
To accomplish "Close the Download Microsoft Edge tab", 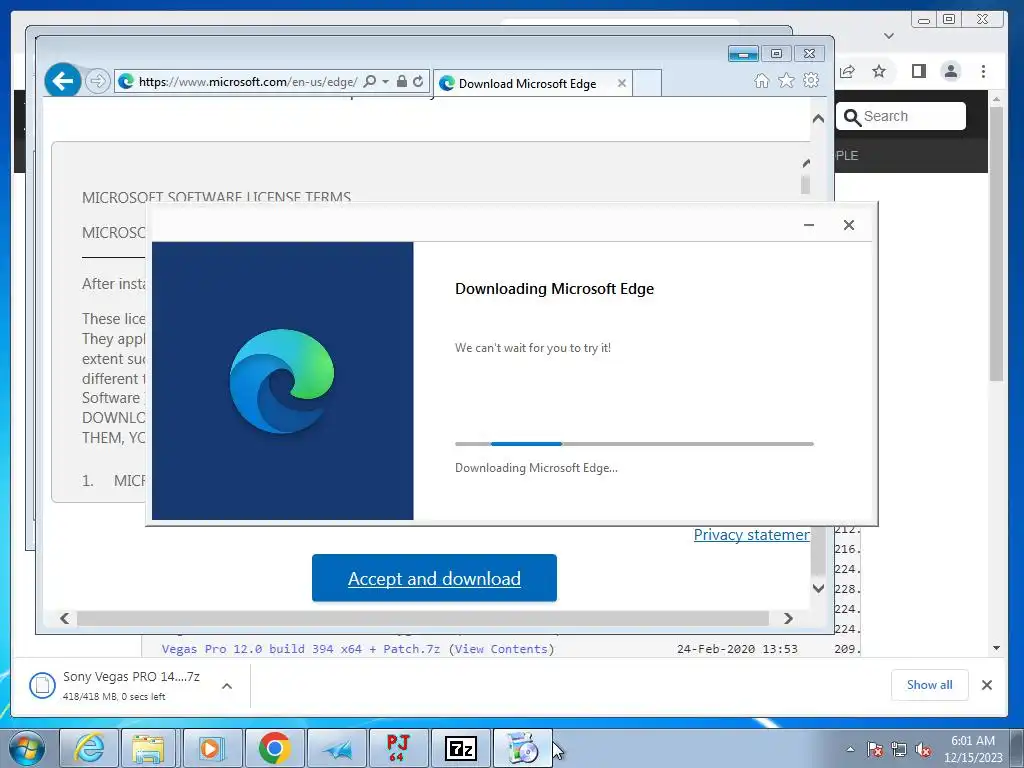I will tap(622, 84).
